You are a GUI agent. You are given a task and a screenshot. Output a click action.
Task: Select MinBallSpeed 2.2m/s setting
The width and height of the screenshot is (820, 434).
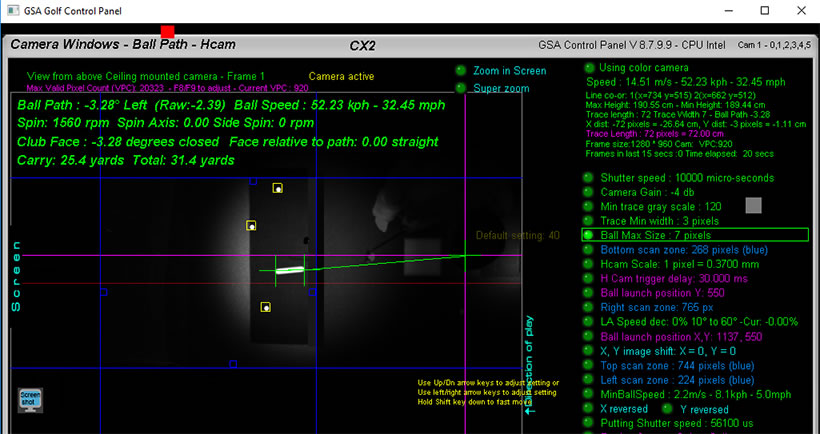point(589,394)
